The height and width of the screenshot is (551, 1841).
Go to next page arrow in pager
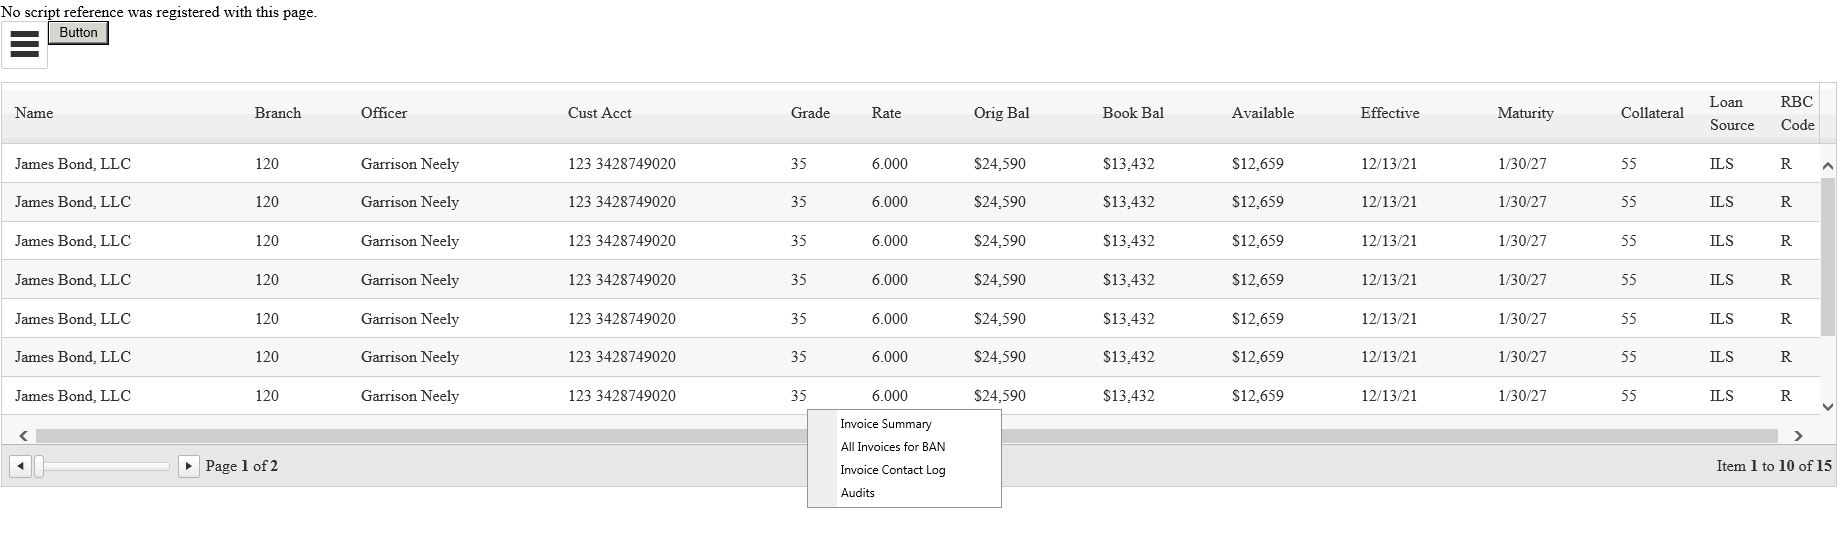[x=188, y=466]
